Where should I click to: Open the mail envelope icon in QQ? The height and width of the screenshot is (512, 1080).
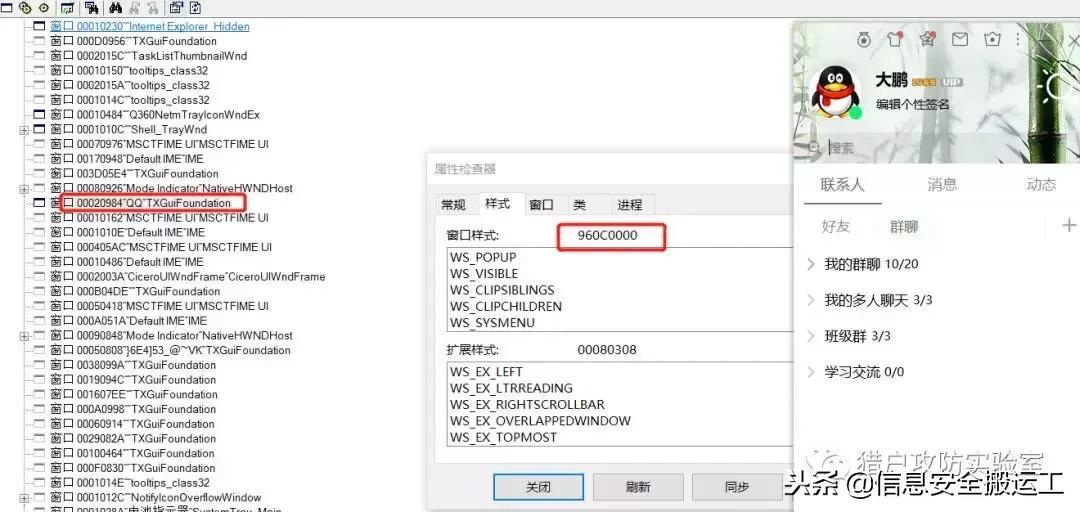click(x=960, y=39)
